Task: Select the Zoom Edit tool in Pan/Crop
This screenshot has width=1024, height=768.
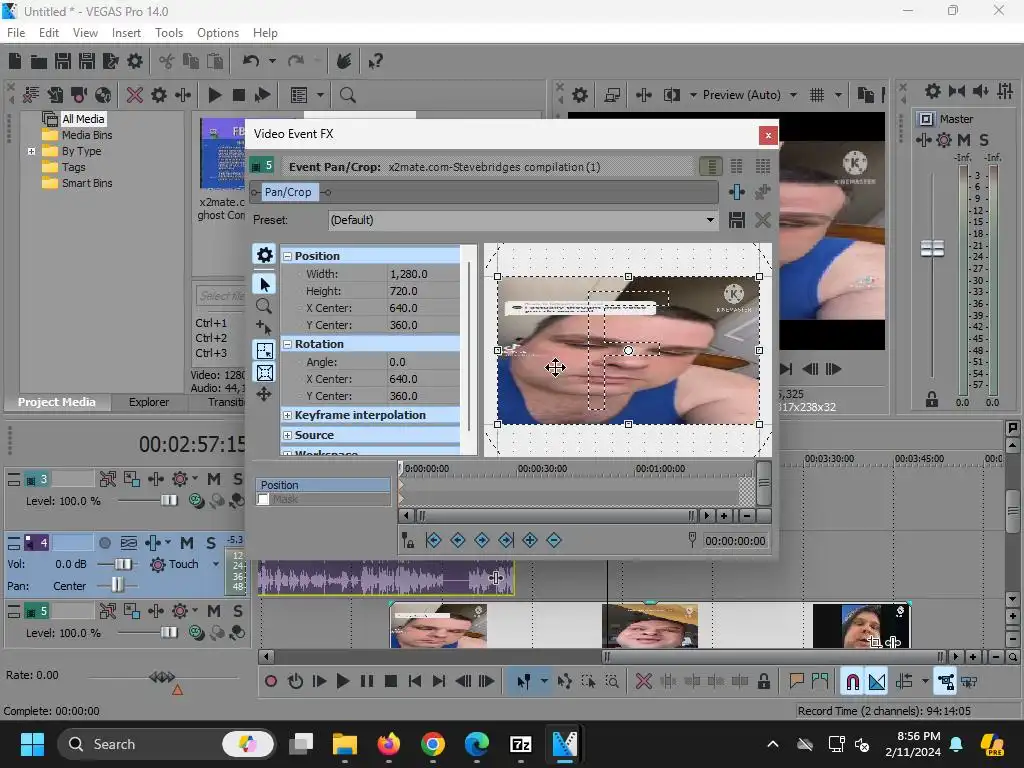Action: coord(264,306)
